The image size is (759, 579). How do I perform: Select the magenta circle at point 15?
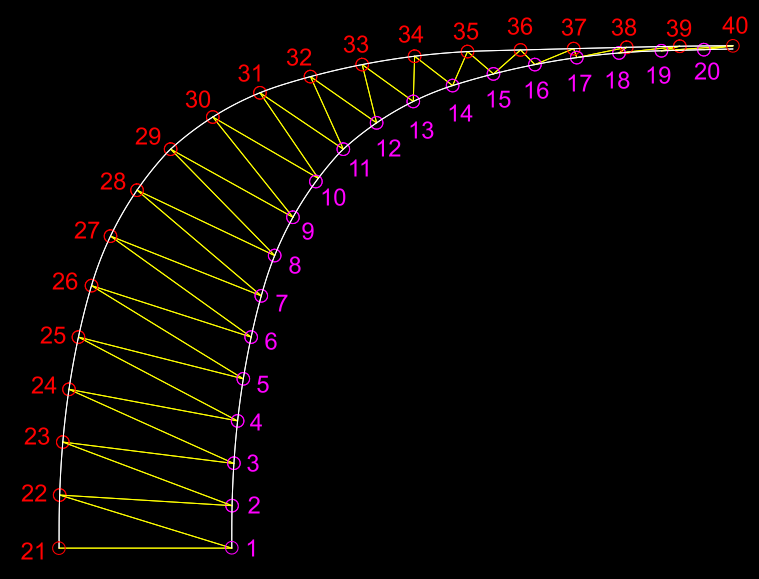(x=494, y=73)
